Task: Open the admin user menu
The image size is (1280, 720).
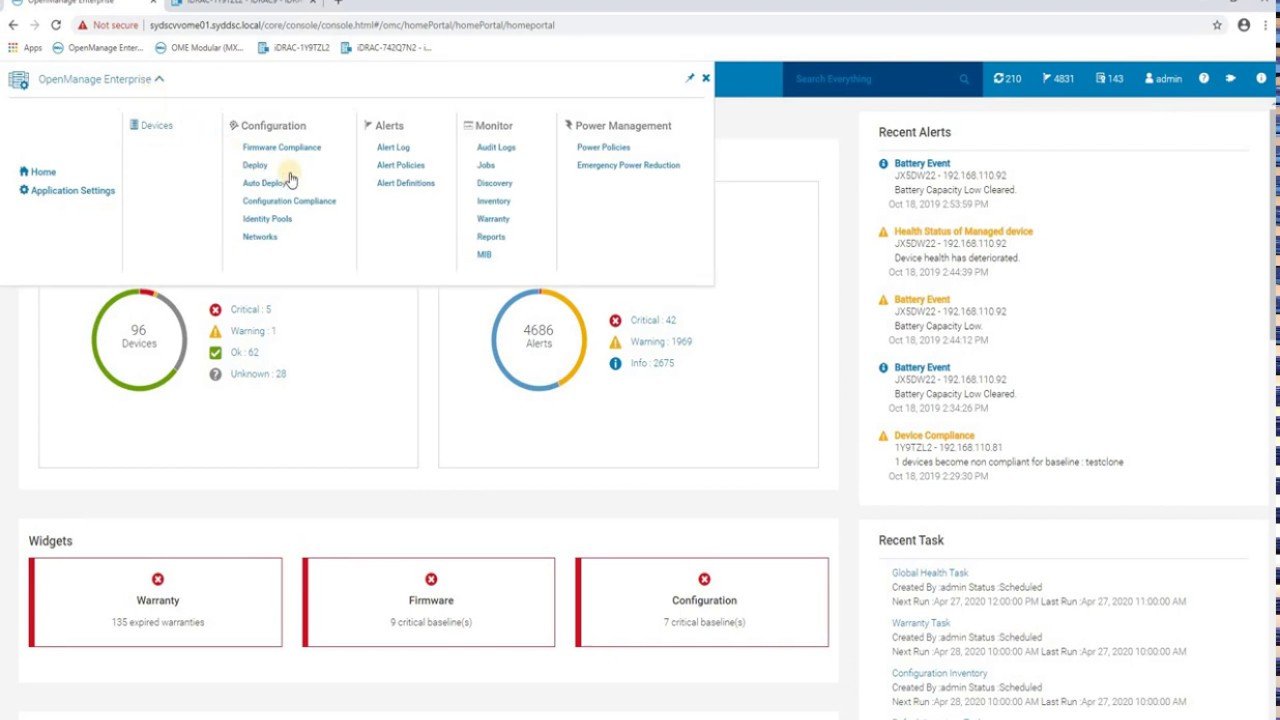Action: (x=1163, y=79)
